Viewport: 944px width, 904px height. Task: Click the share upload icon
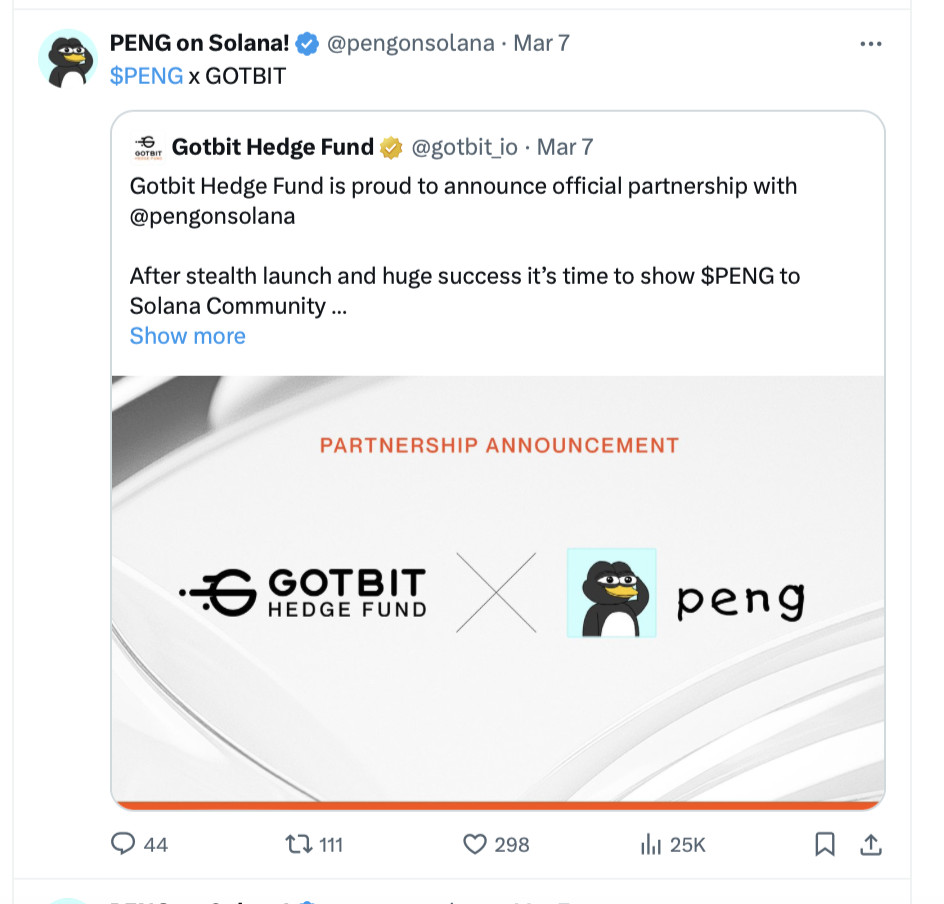871,844
